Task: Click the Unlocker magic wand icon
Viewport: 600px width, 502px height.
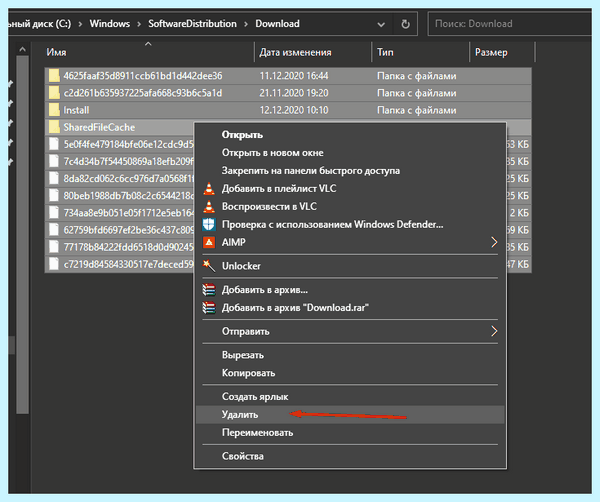Action: [209, 266]
